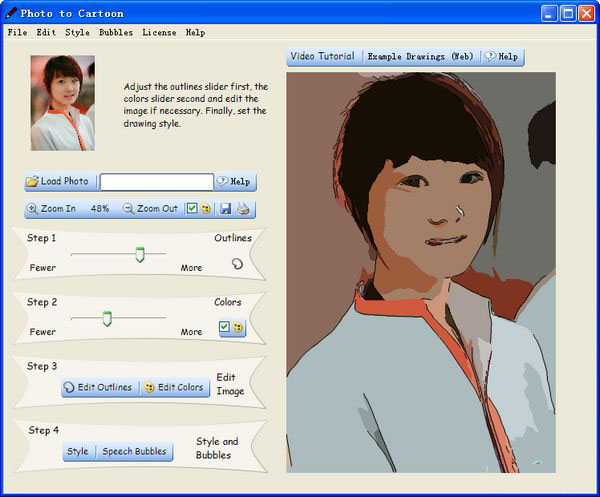The width and height of the screenshot is (600, 497).
Task: Click the 48% zoom level value
Action: tap(100, 209)
